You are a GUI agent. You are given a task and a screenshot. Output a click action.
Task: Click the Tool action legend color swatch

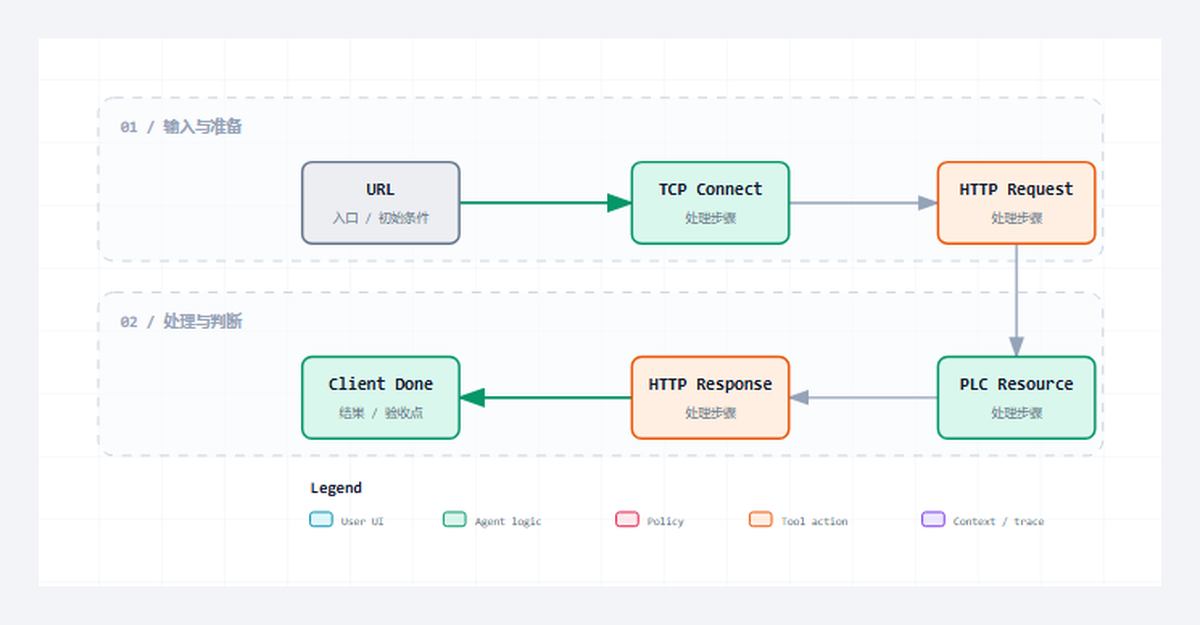click(761, 520)
